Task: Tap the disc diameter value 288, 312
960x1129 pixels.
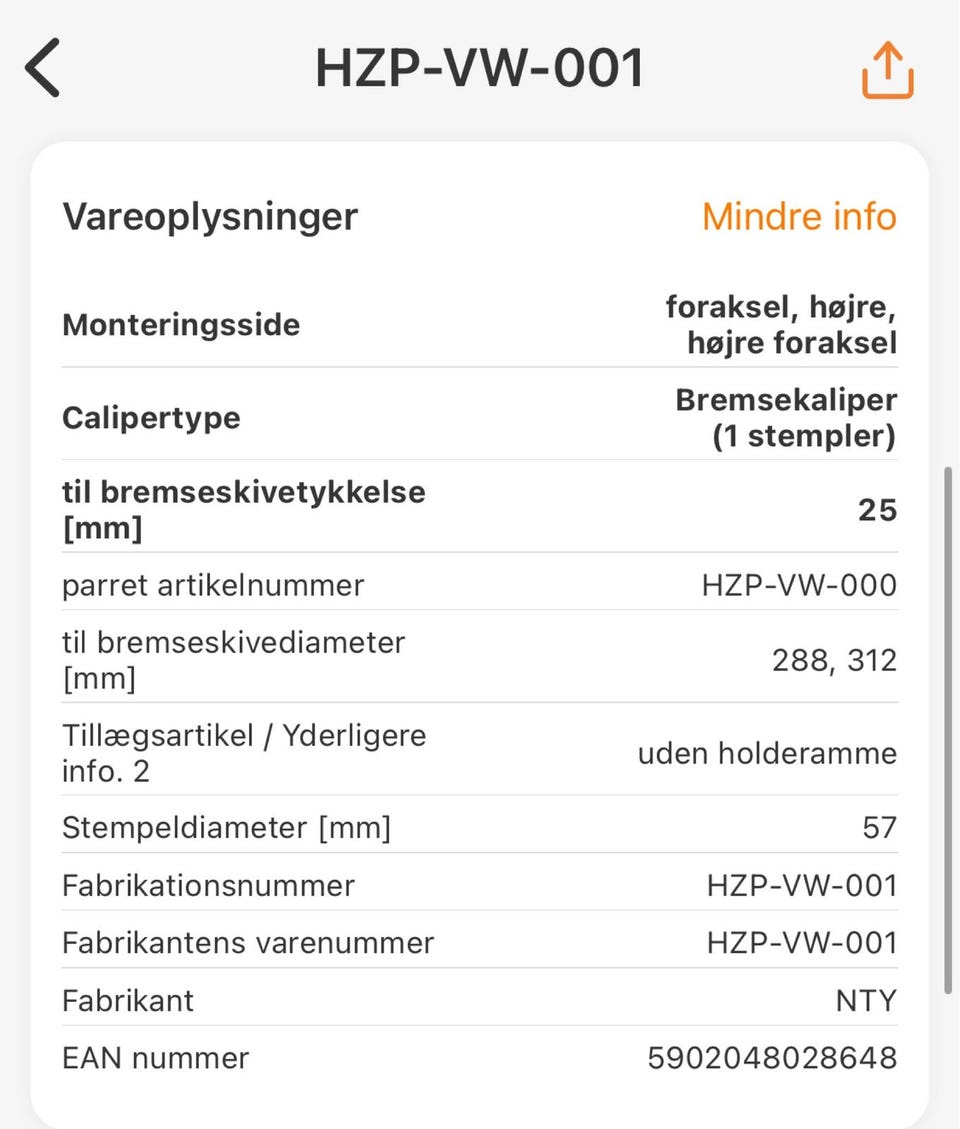Action: tap(834, 660)
